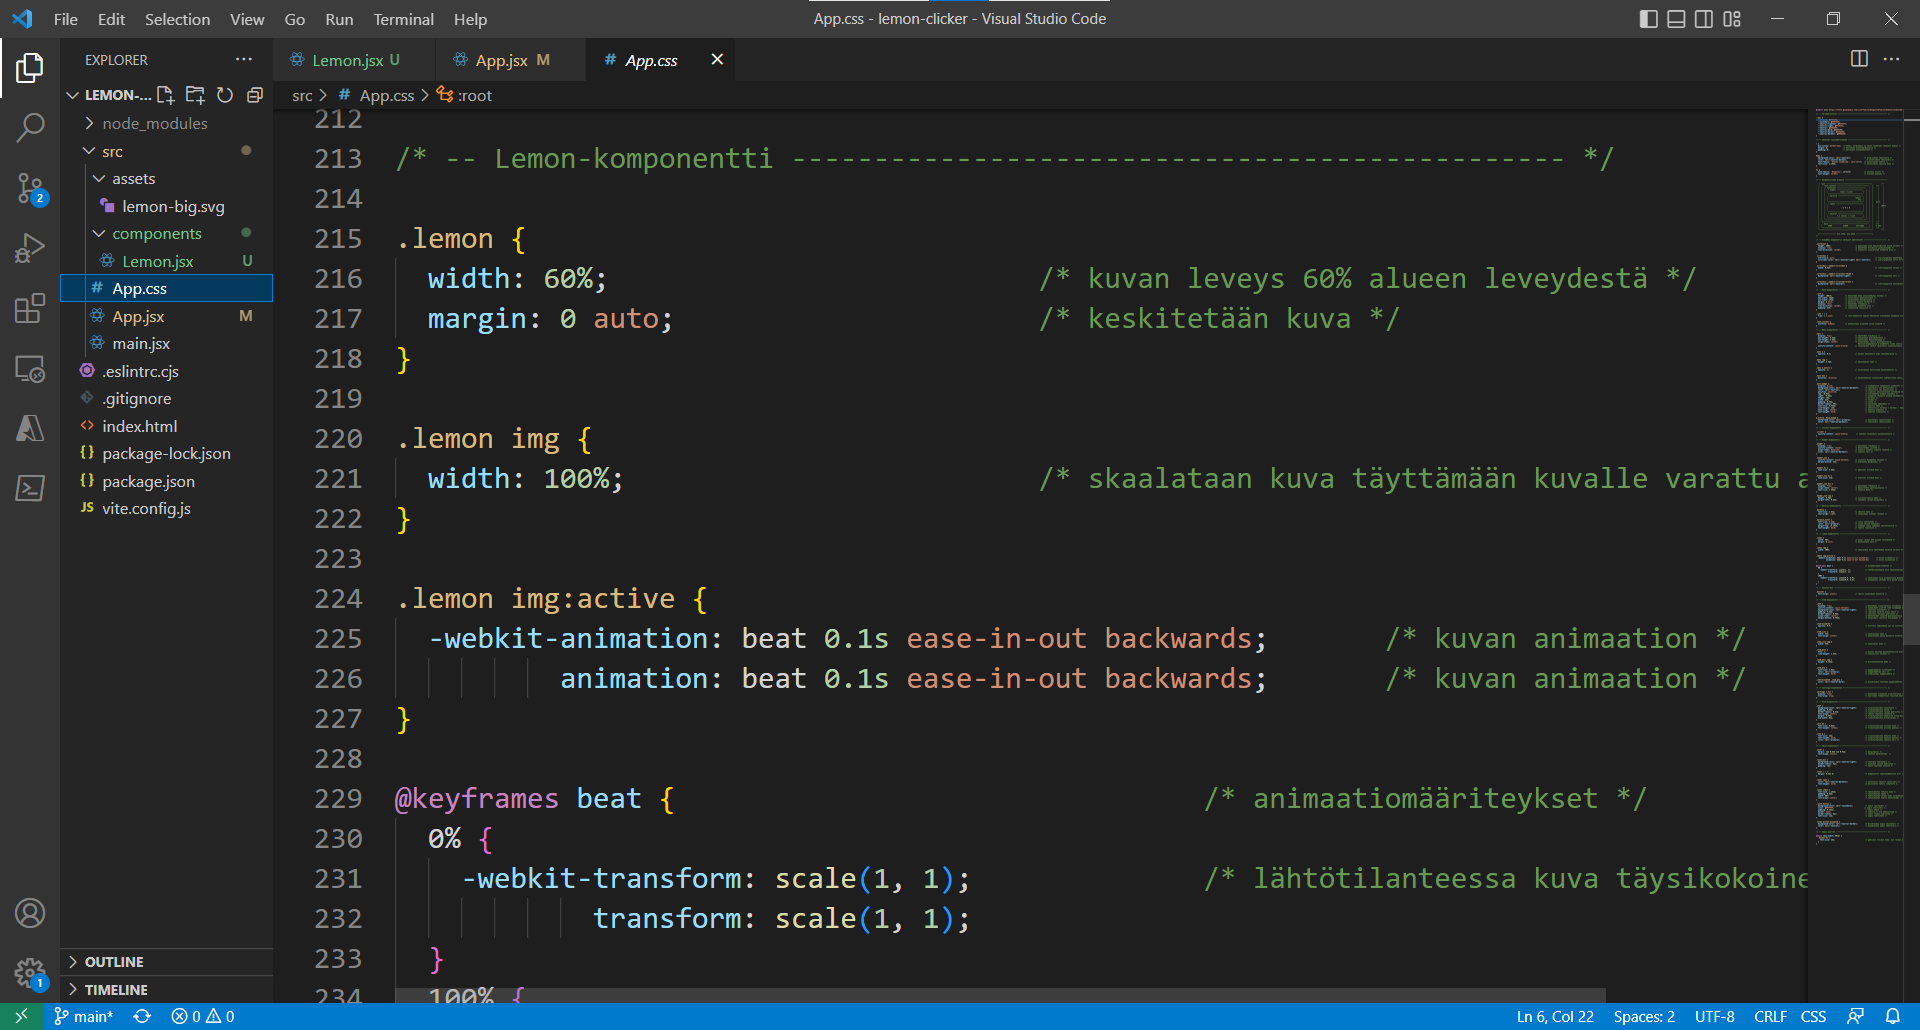Image resolution: width=1920 pixels, height=1030 pixels.
Task: Open the File menu
Action: pos(66,19)
